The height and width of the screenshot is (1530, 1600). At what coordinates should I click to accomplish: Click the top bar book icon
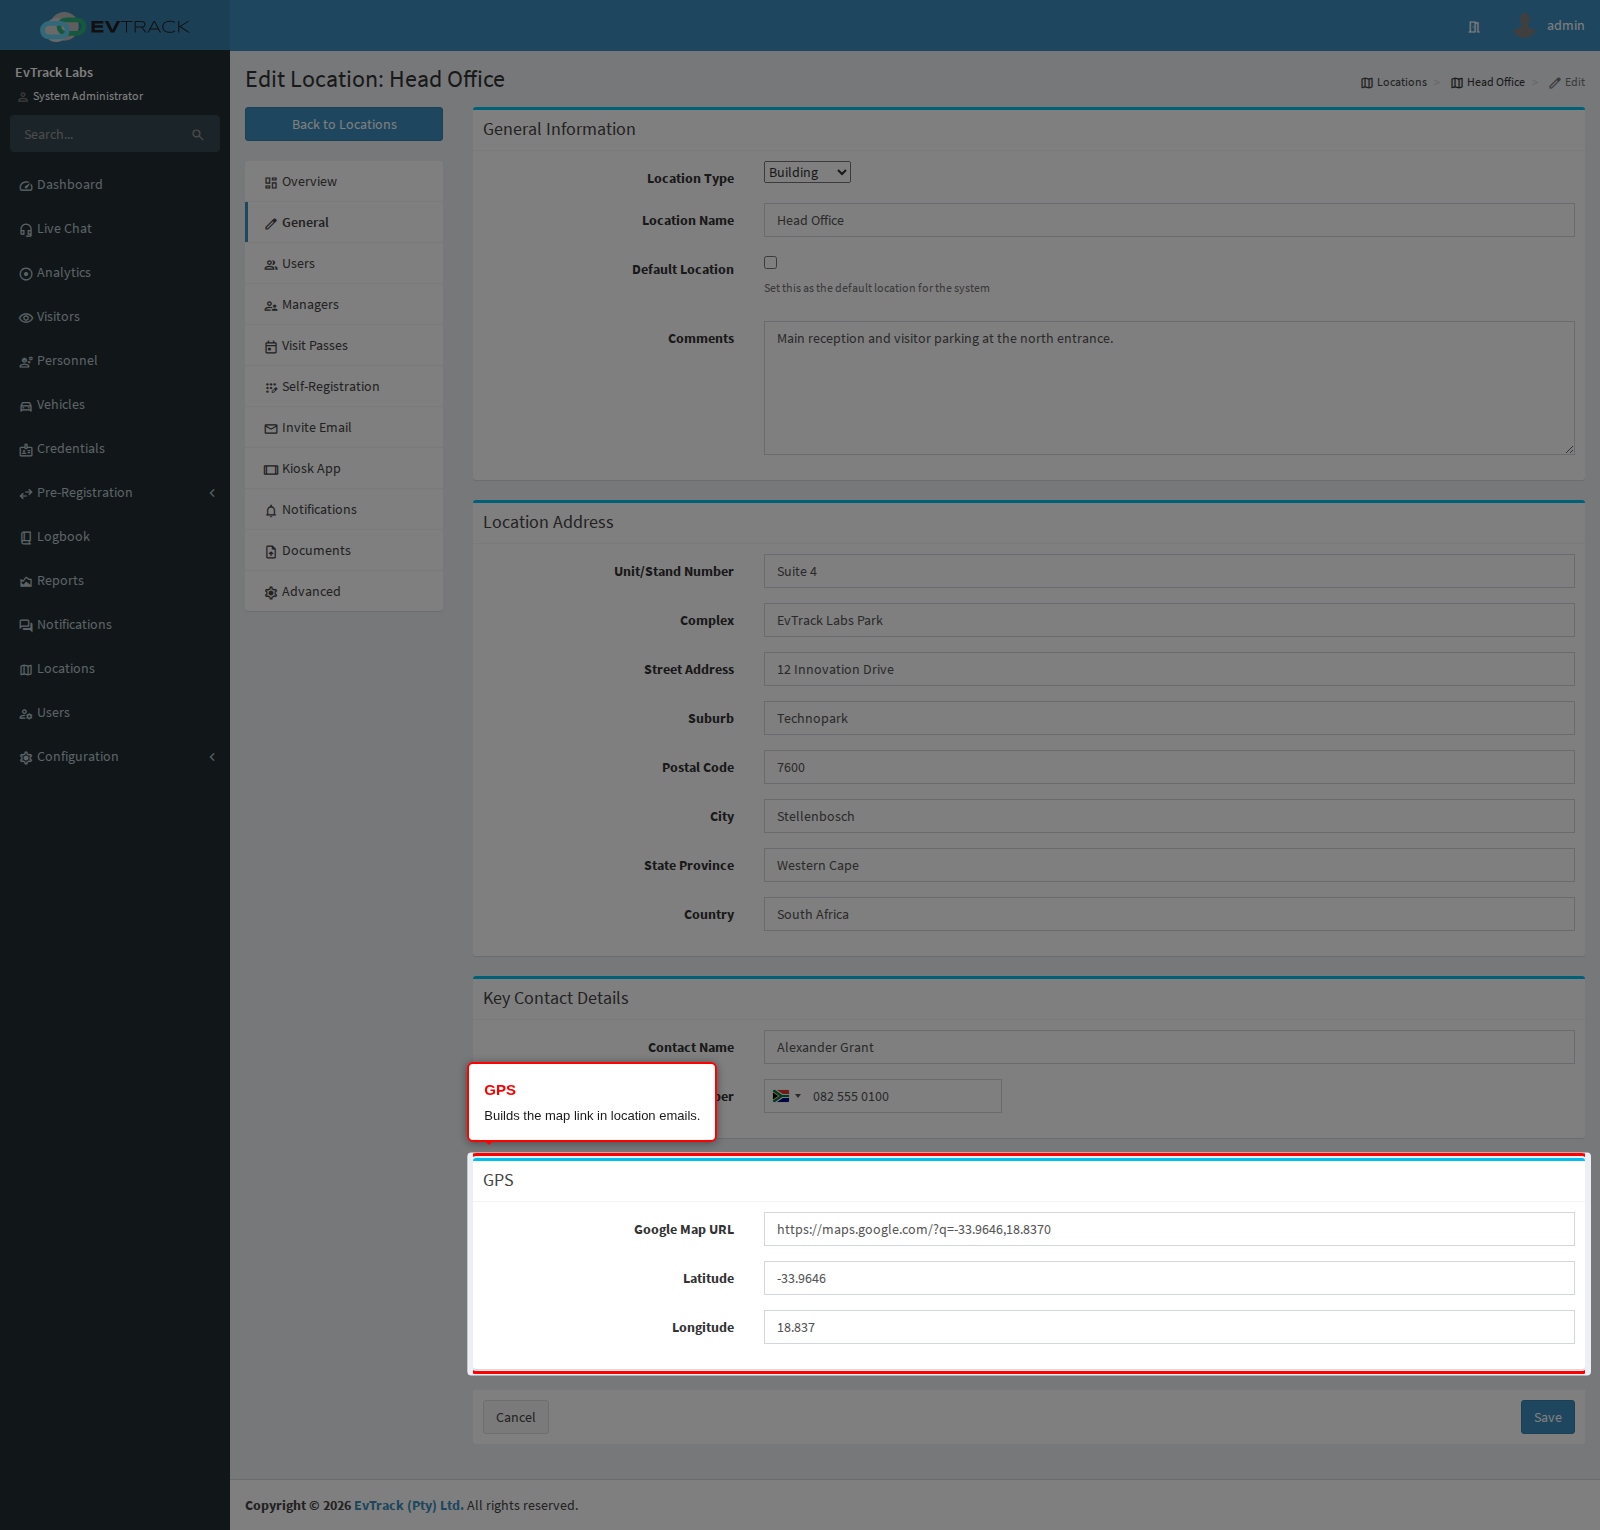point(1474,27)
